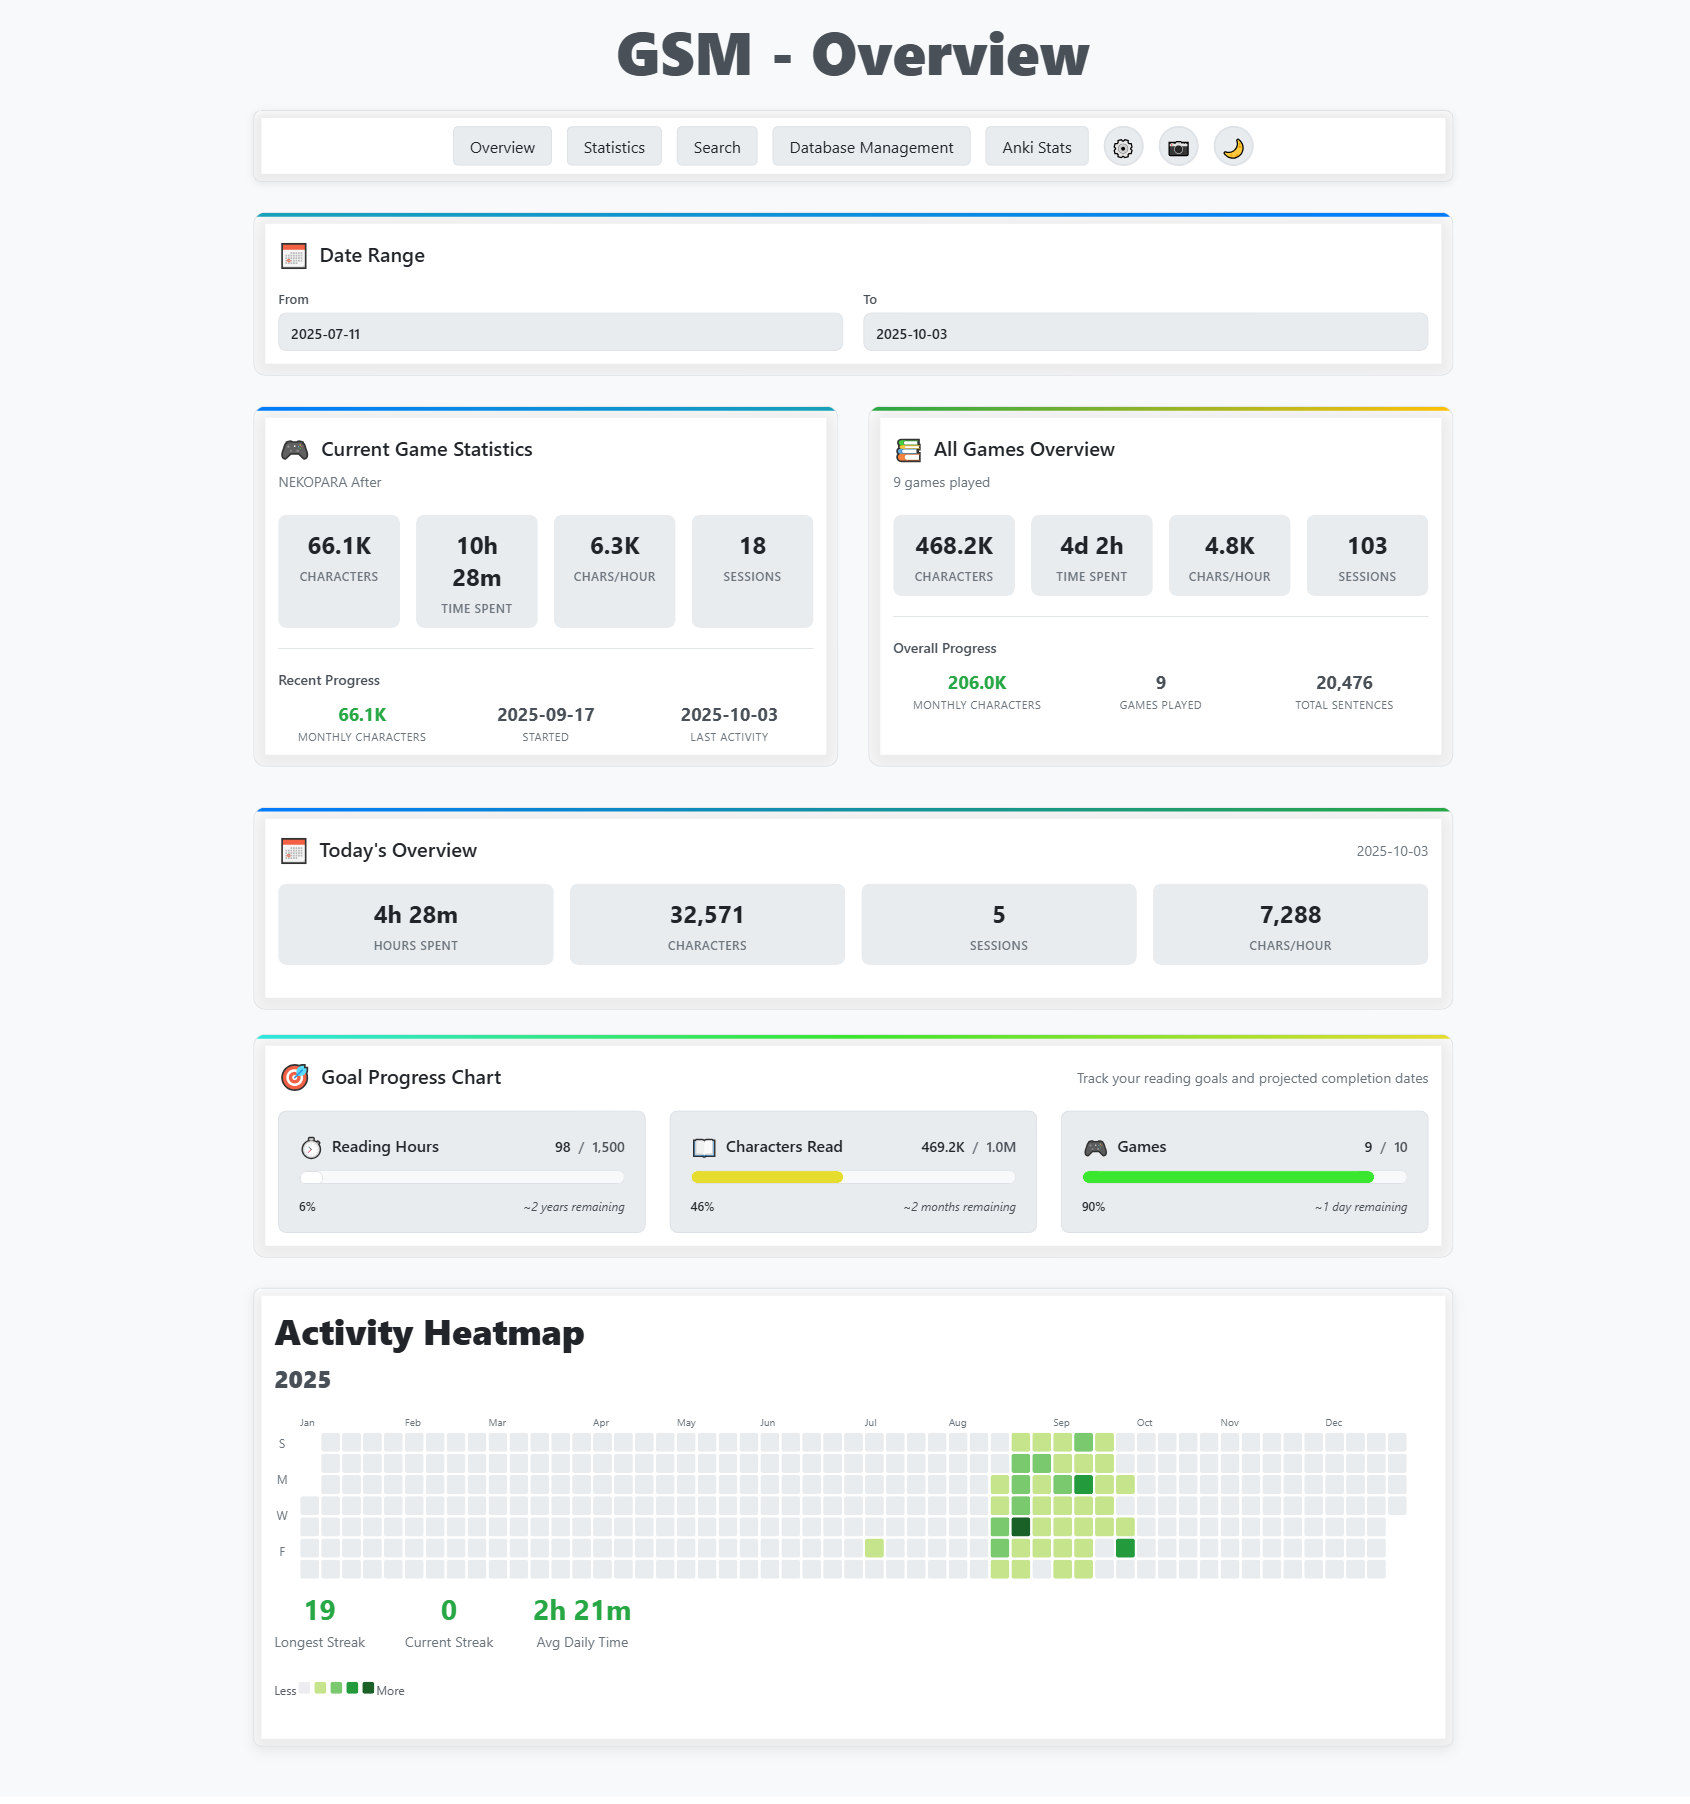Open the Anki Stats page

pyautogui.click(x=1036, y=147)
